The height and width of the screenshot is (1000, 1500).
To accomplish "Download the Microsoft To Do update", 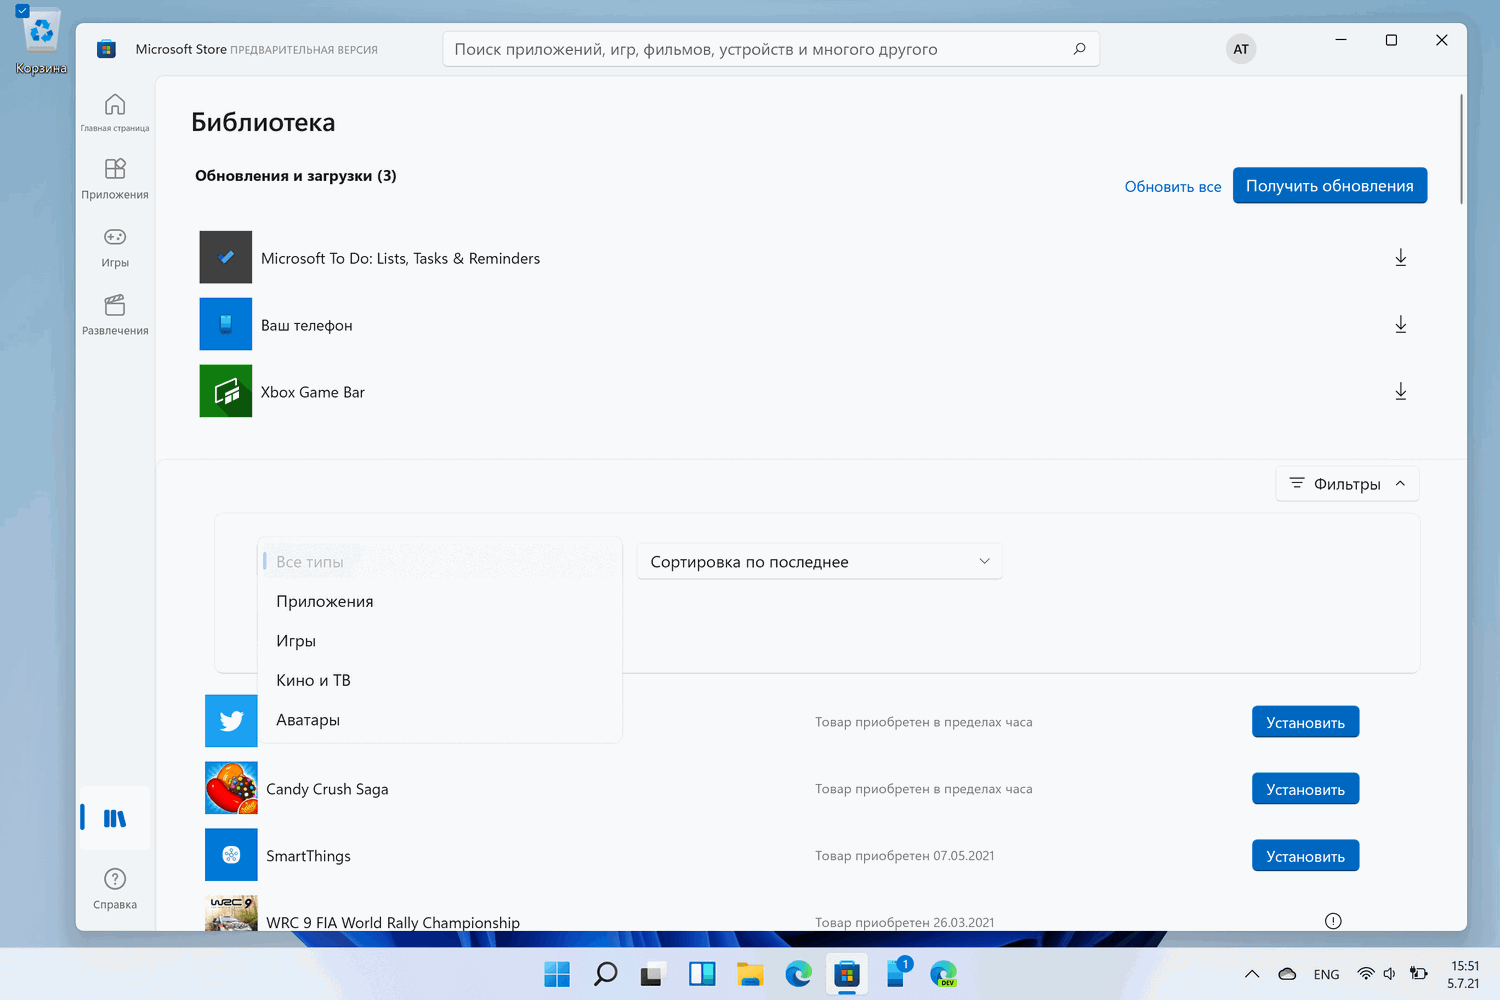I will pos(1401,258).
